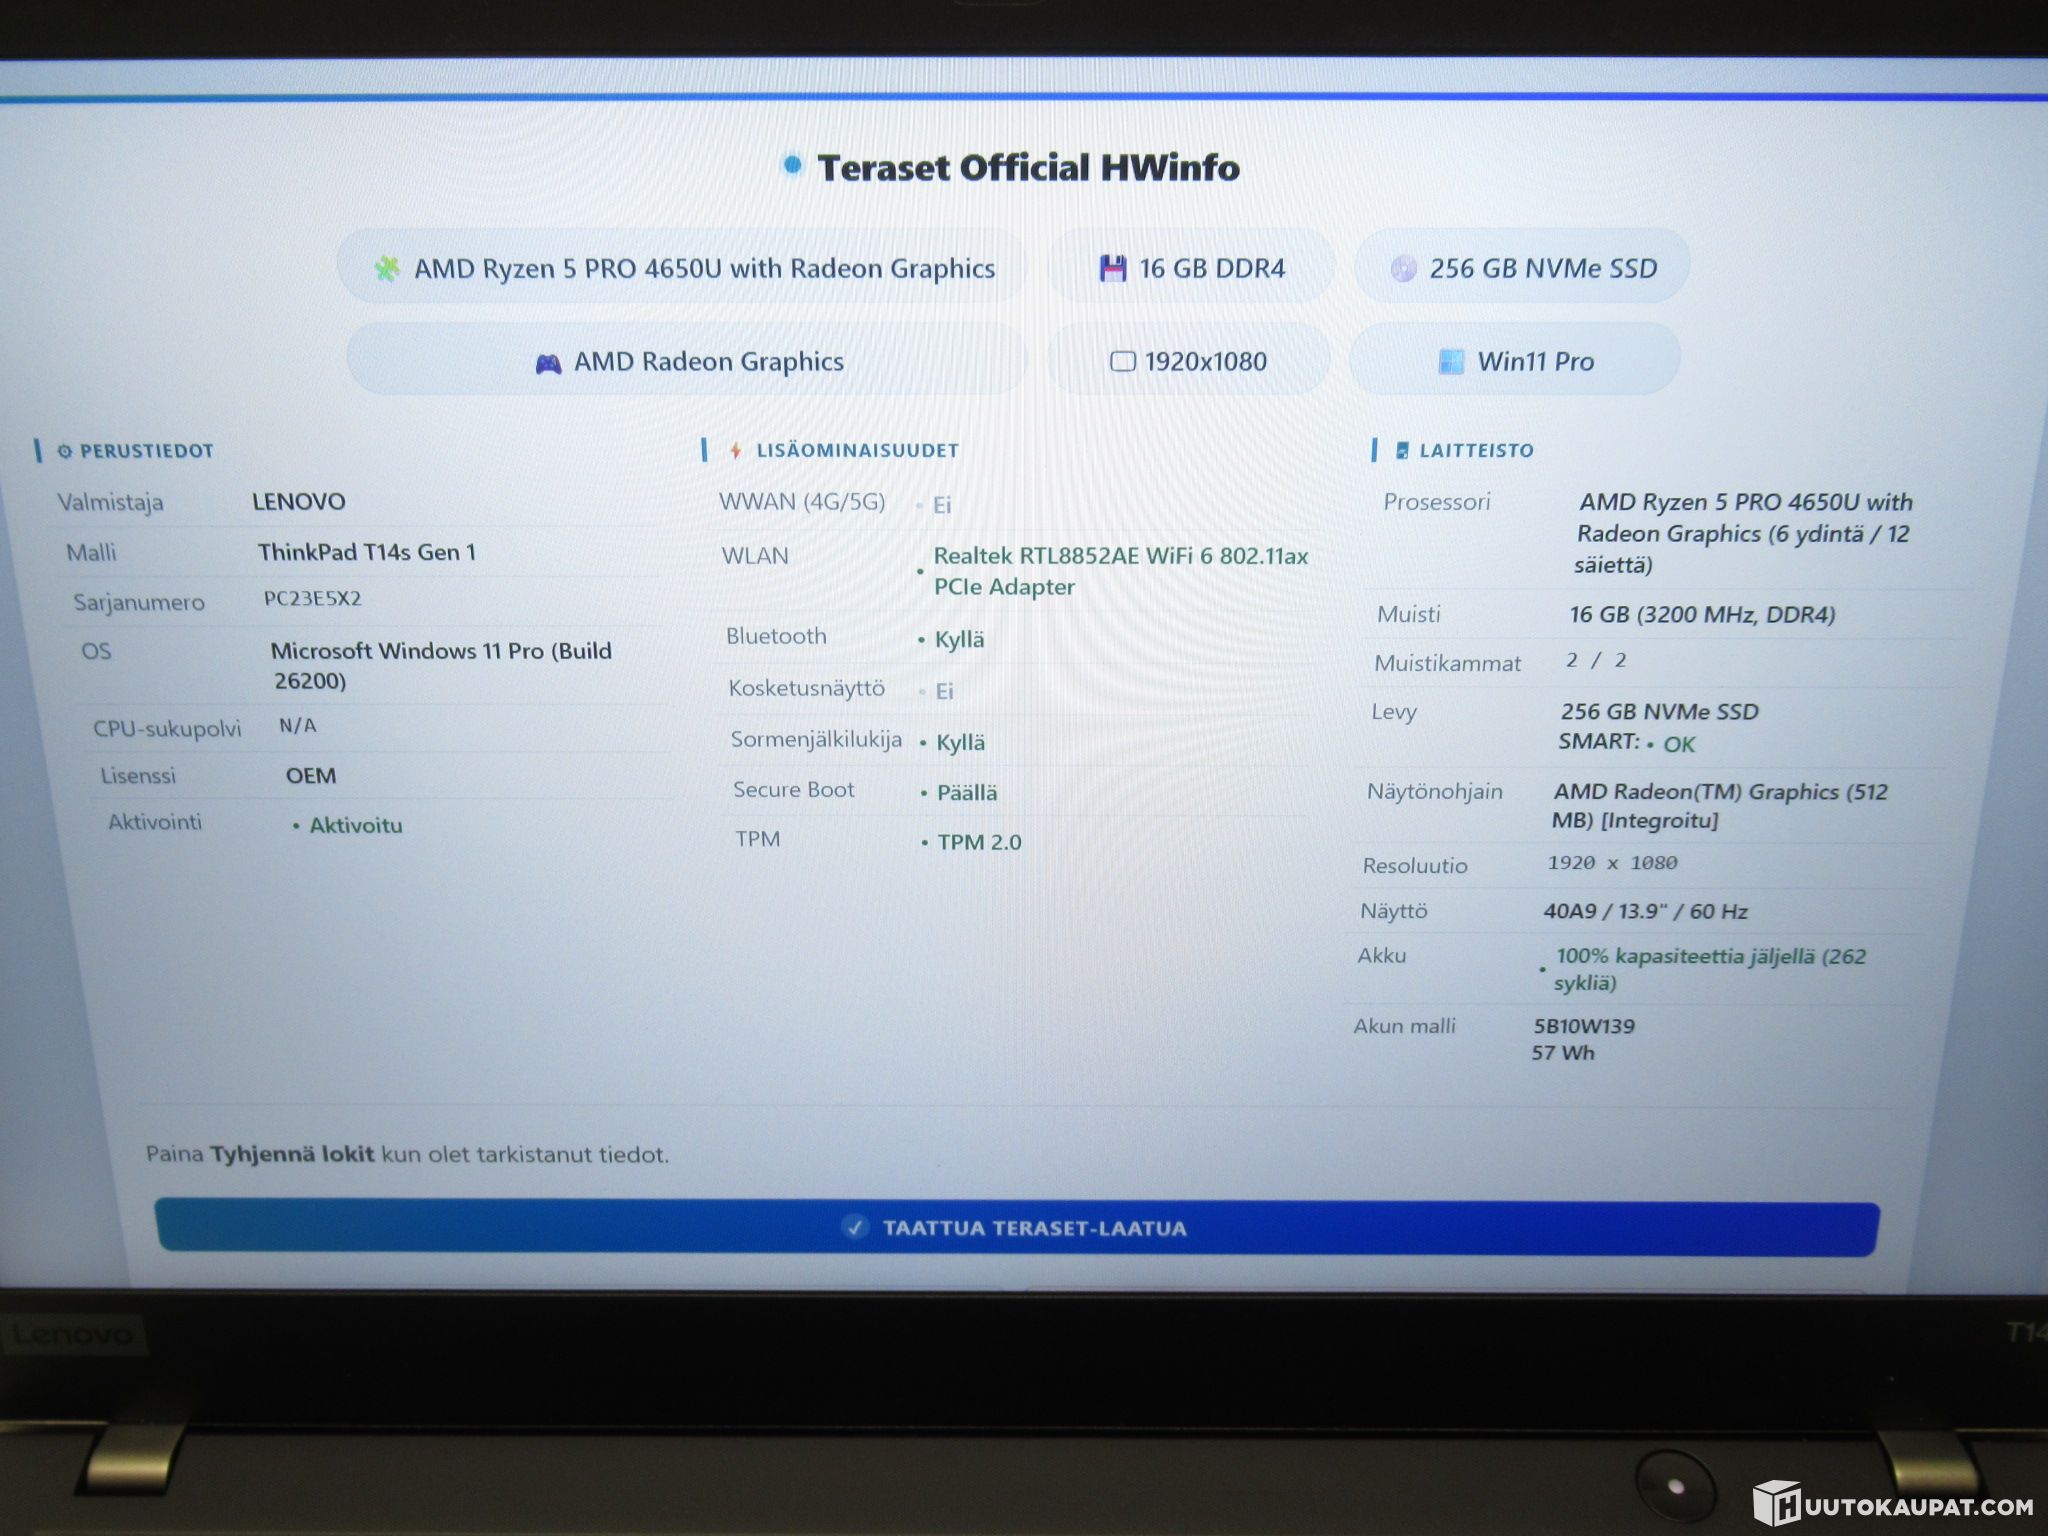
Task: Click the checkmark icon in the blue banner
Action: tap(855, 1227)
